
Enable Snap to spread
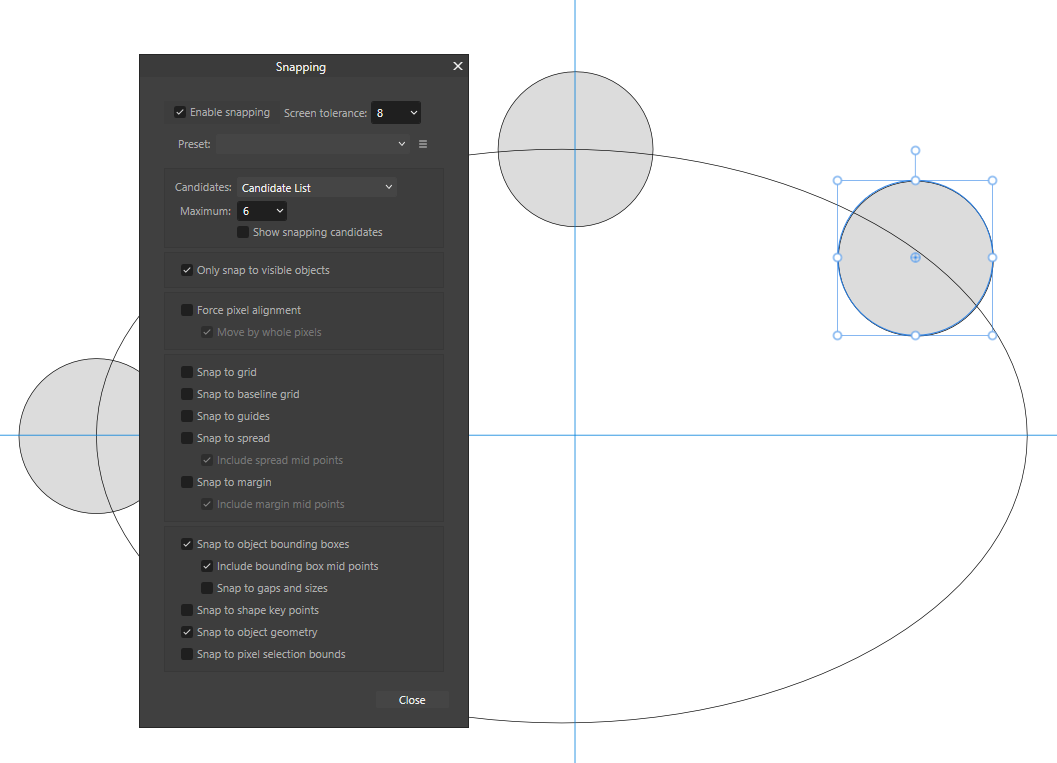[187, 437]
